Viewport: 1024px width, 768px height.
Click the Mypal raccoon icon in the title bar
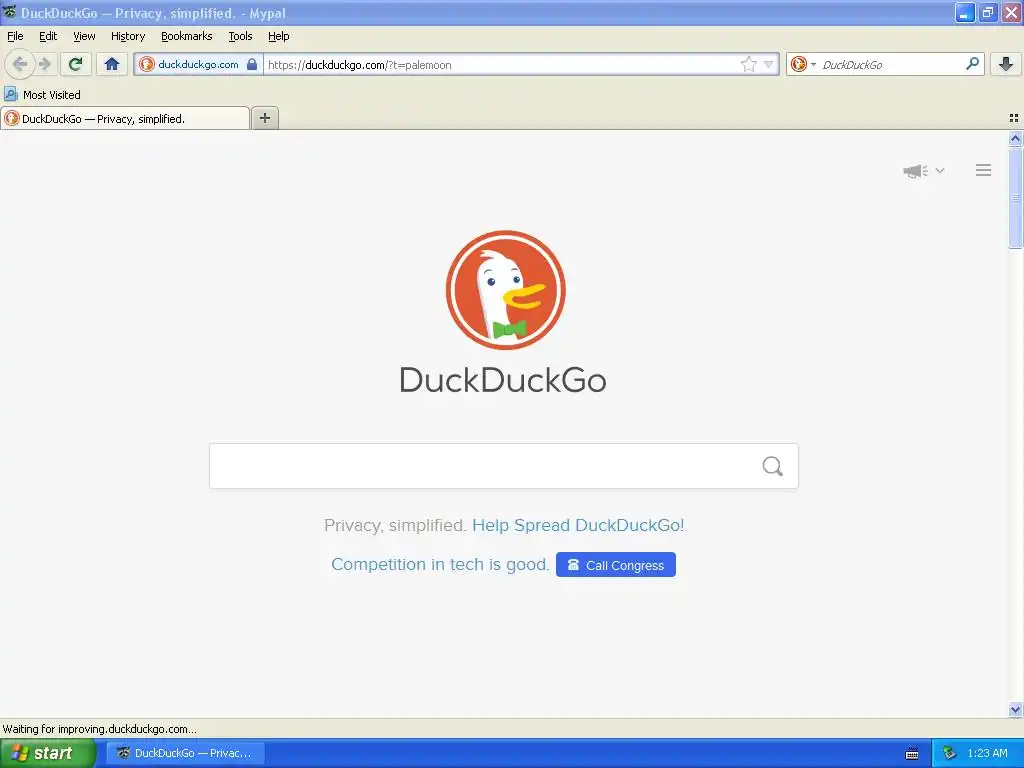(9, 12)
